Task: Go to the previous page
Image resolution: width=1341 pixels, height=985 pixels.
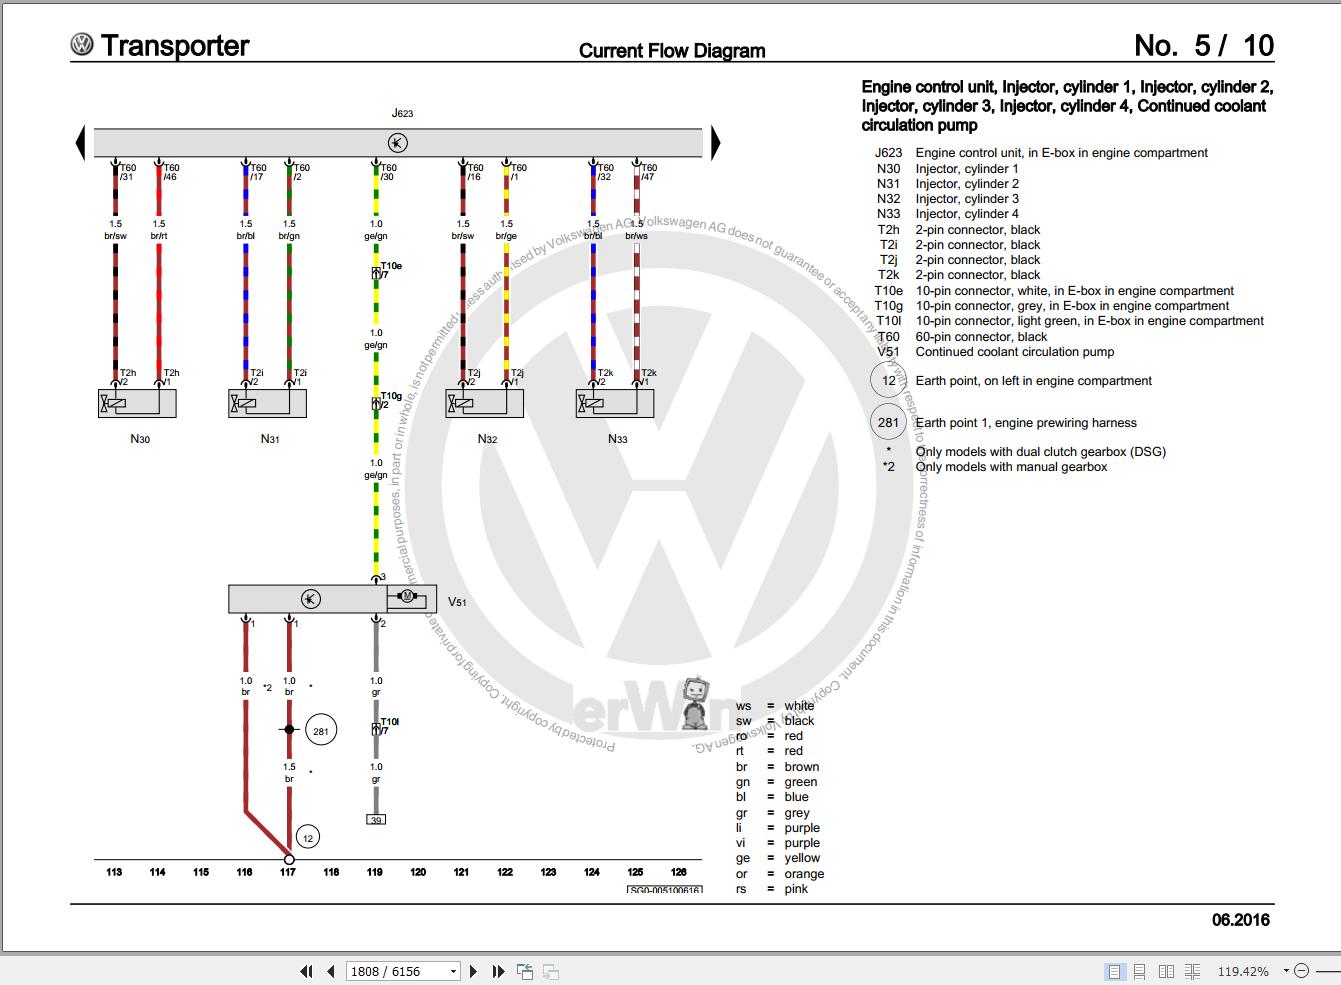Action: 330,971
